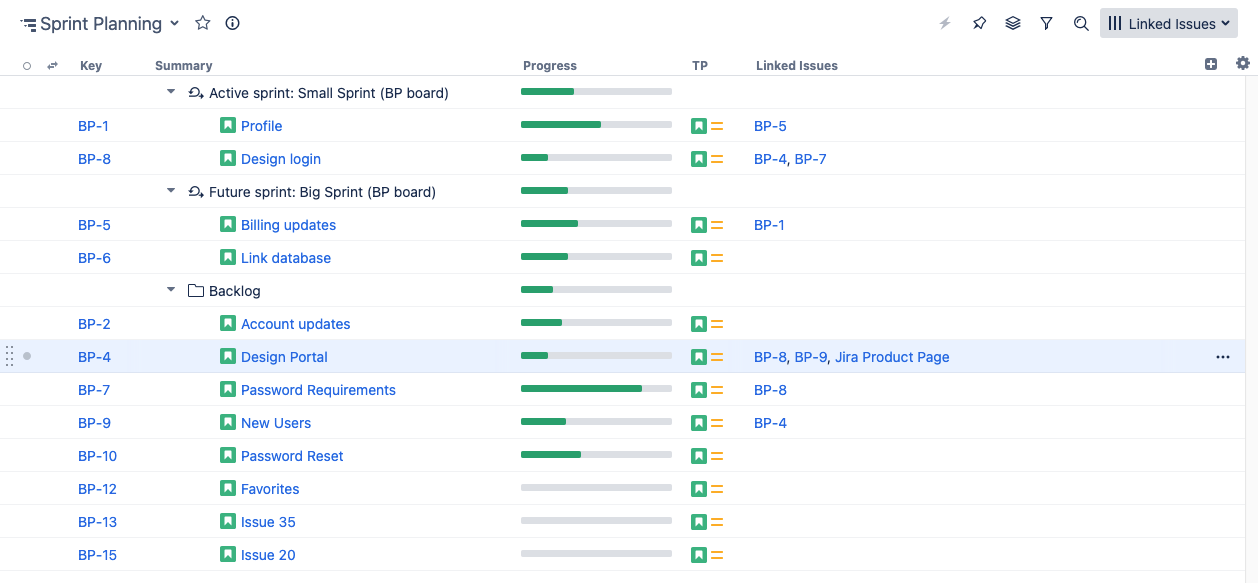The width and height of the screenshot is (1258, 583).
Task: Open the column settings gear icon
Action: pyautogui.click(x=1243, y=64)
